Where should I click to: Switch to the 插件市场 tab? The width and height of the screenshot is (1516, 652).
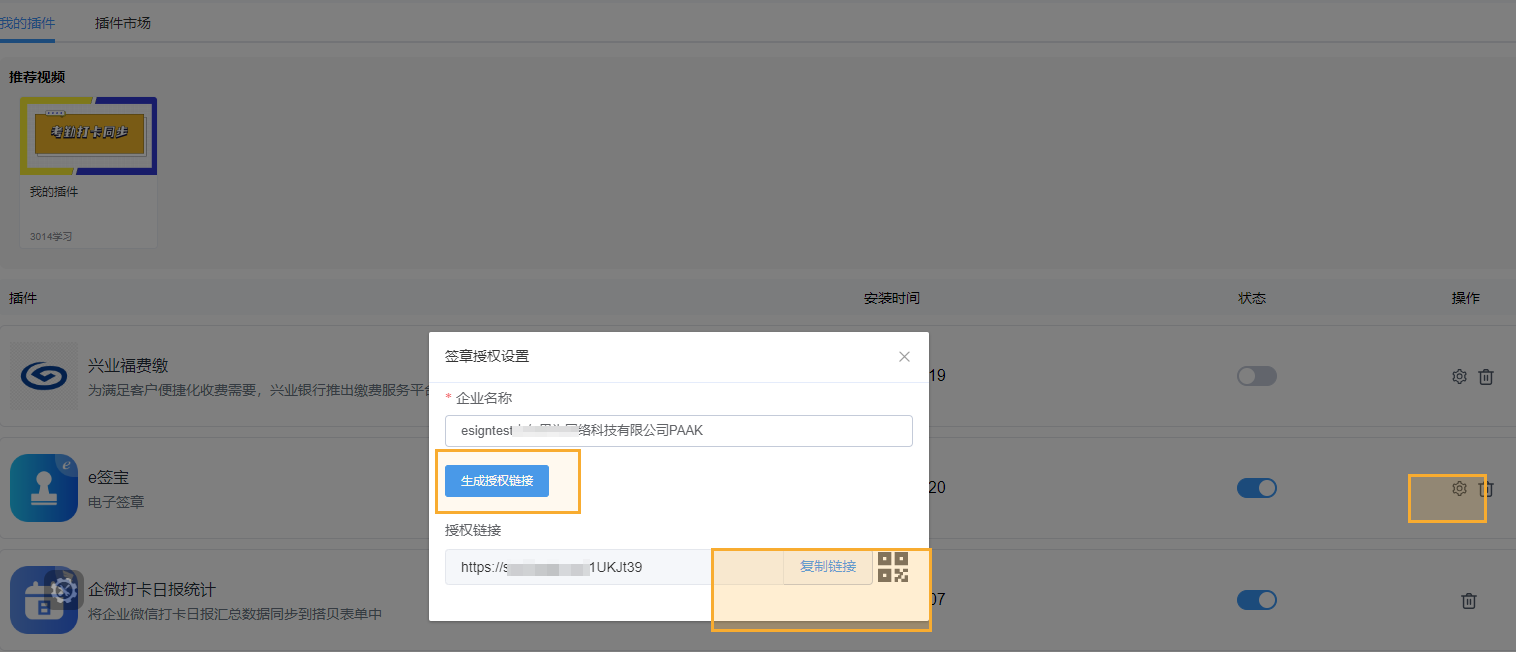pos(122,22)
